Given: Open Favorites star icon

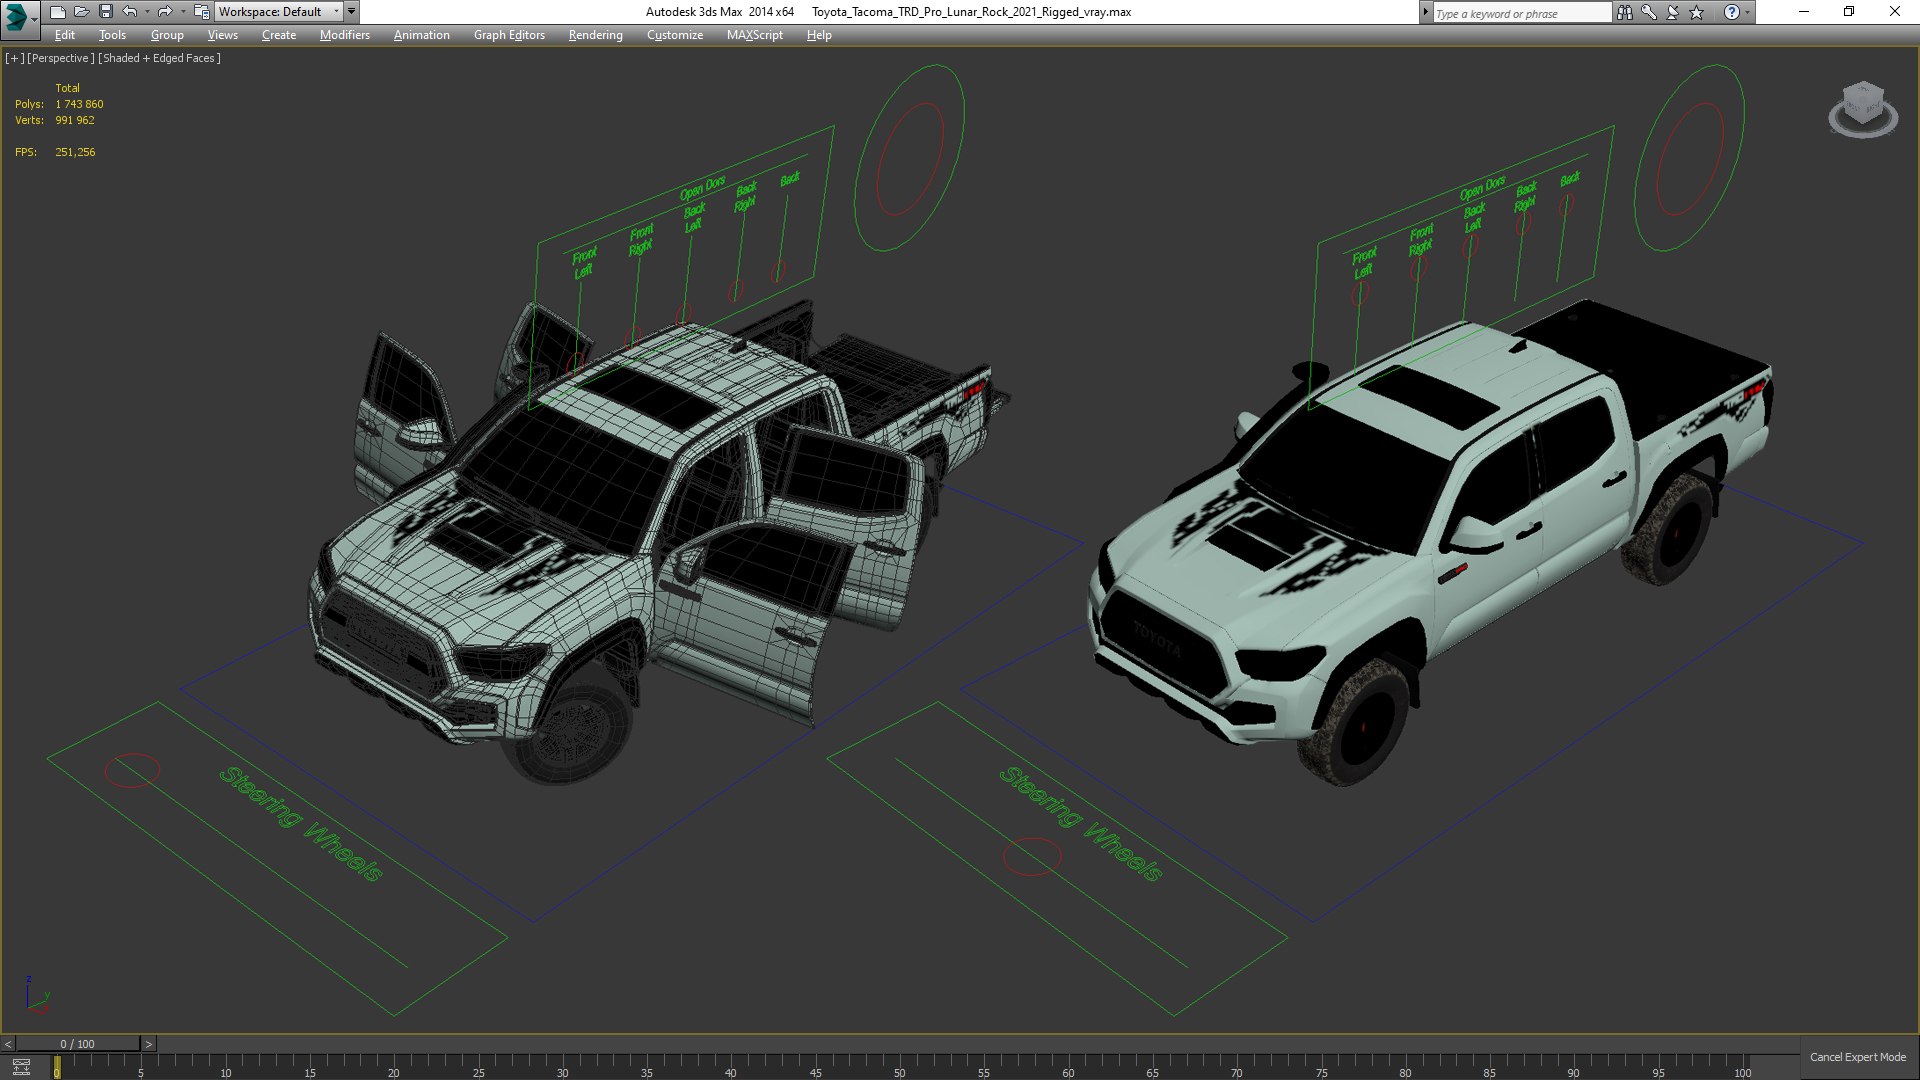Looking at the screenshot, I should pyautogui.click(x=1697, y=12).
